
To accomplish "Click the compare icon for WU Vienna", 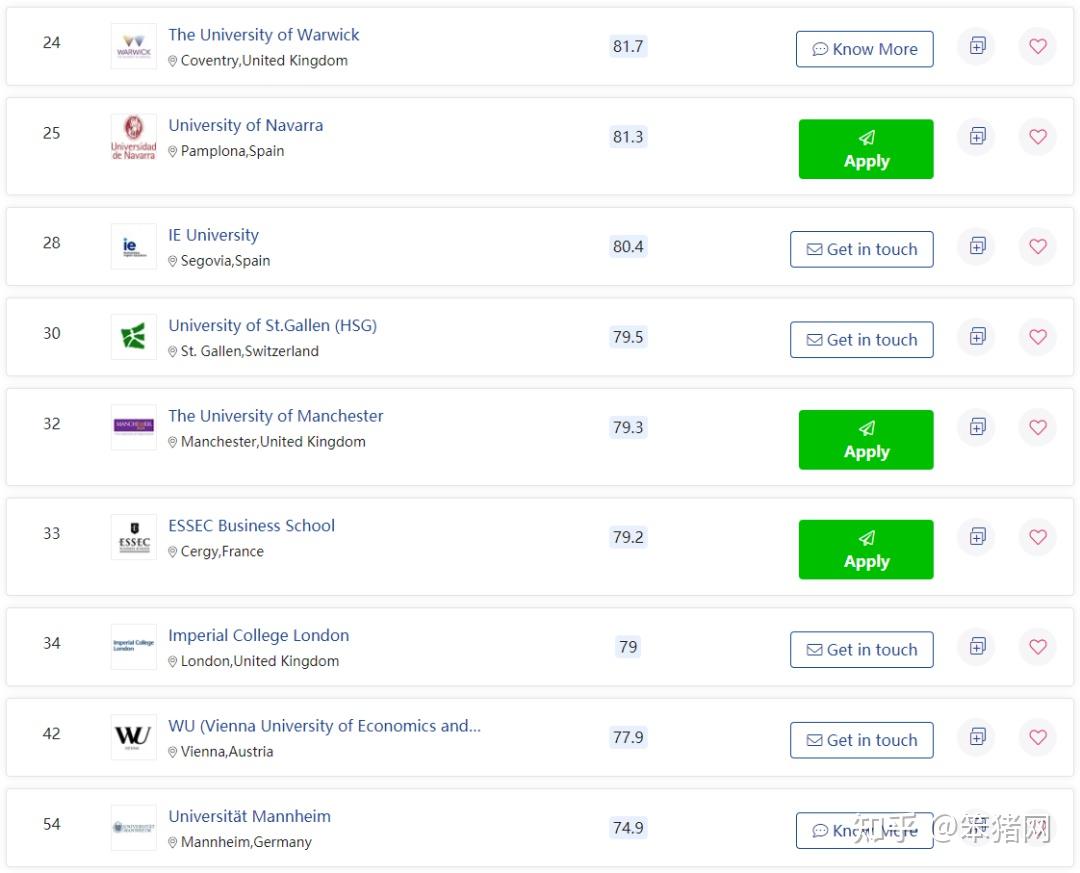I will 976,737.
